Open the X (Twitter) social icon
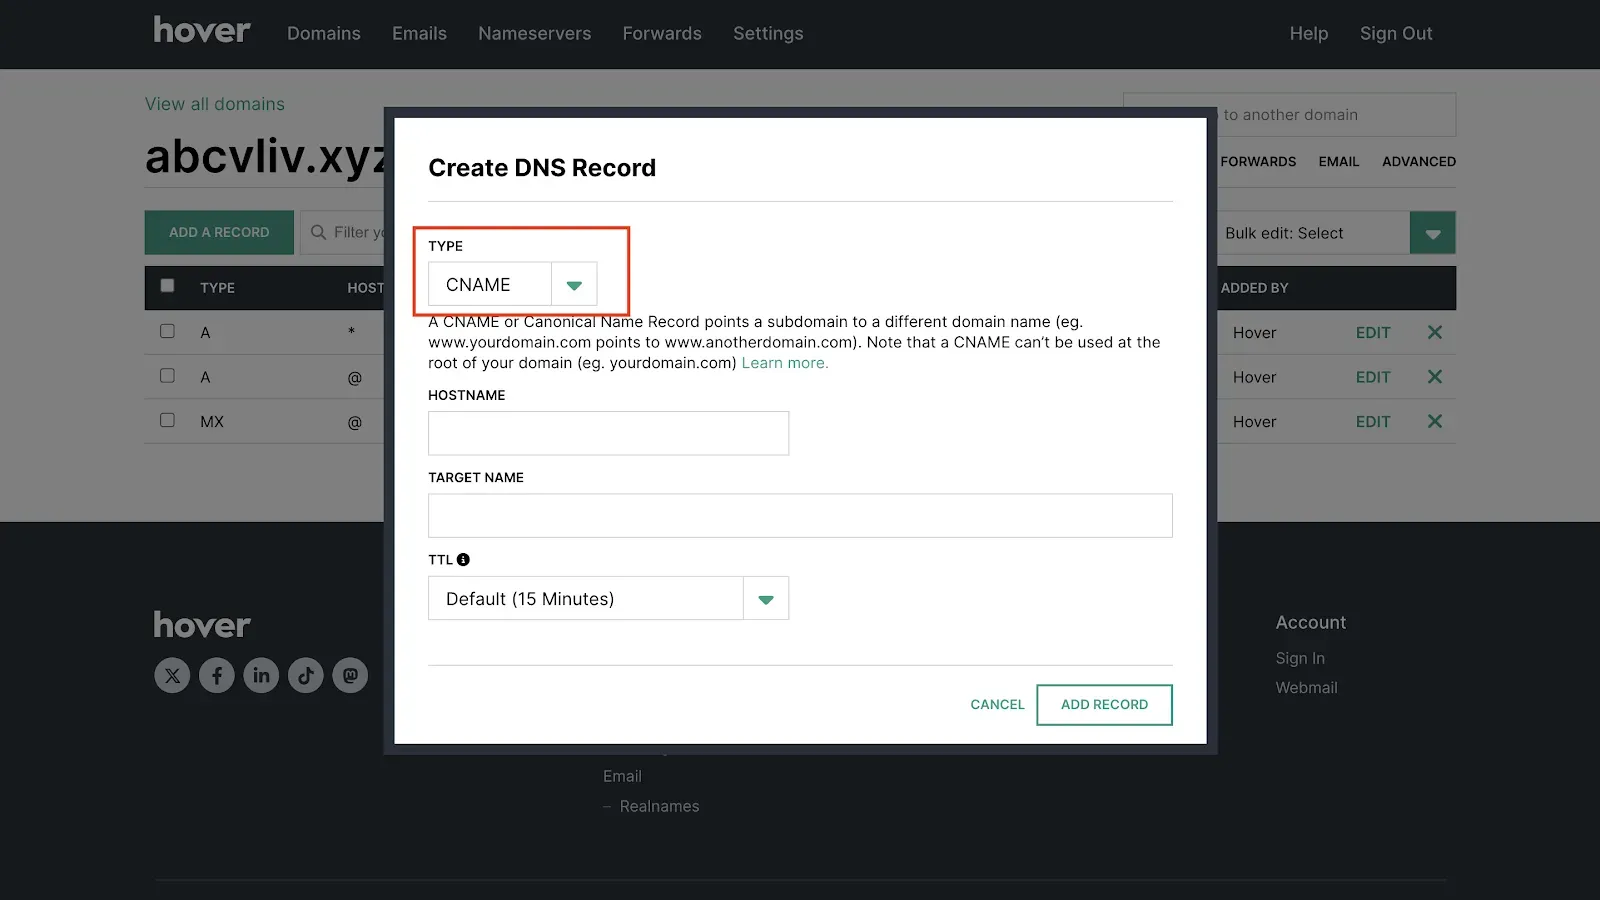Viewport: 1600px width, 900px height. 172,675
